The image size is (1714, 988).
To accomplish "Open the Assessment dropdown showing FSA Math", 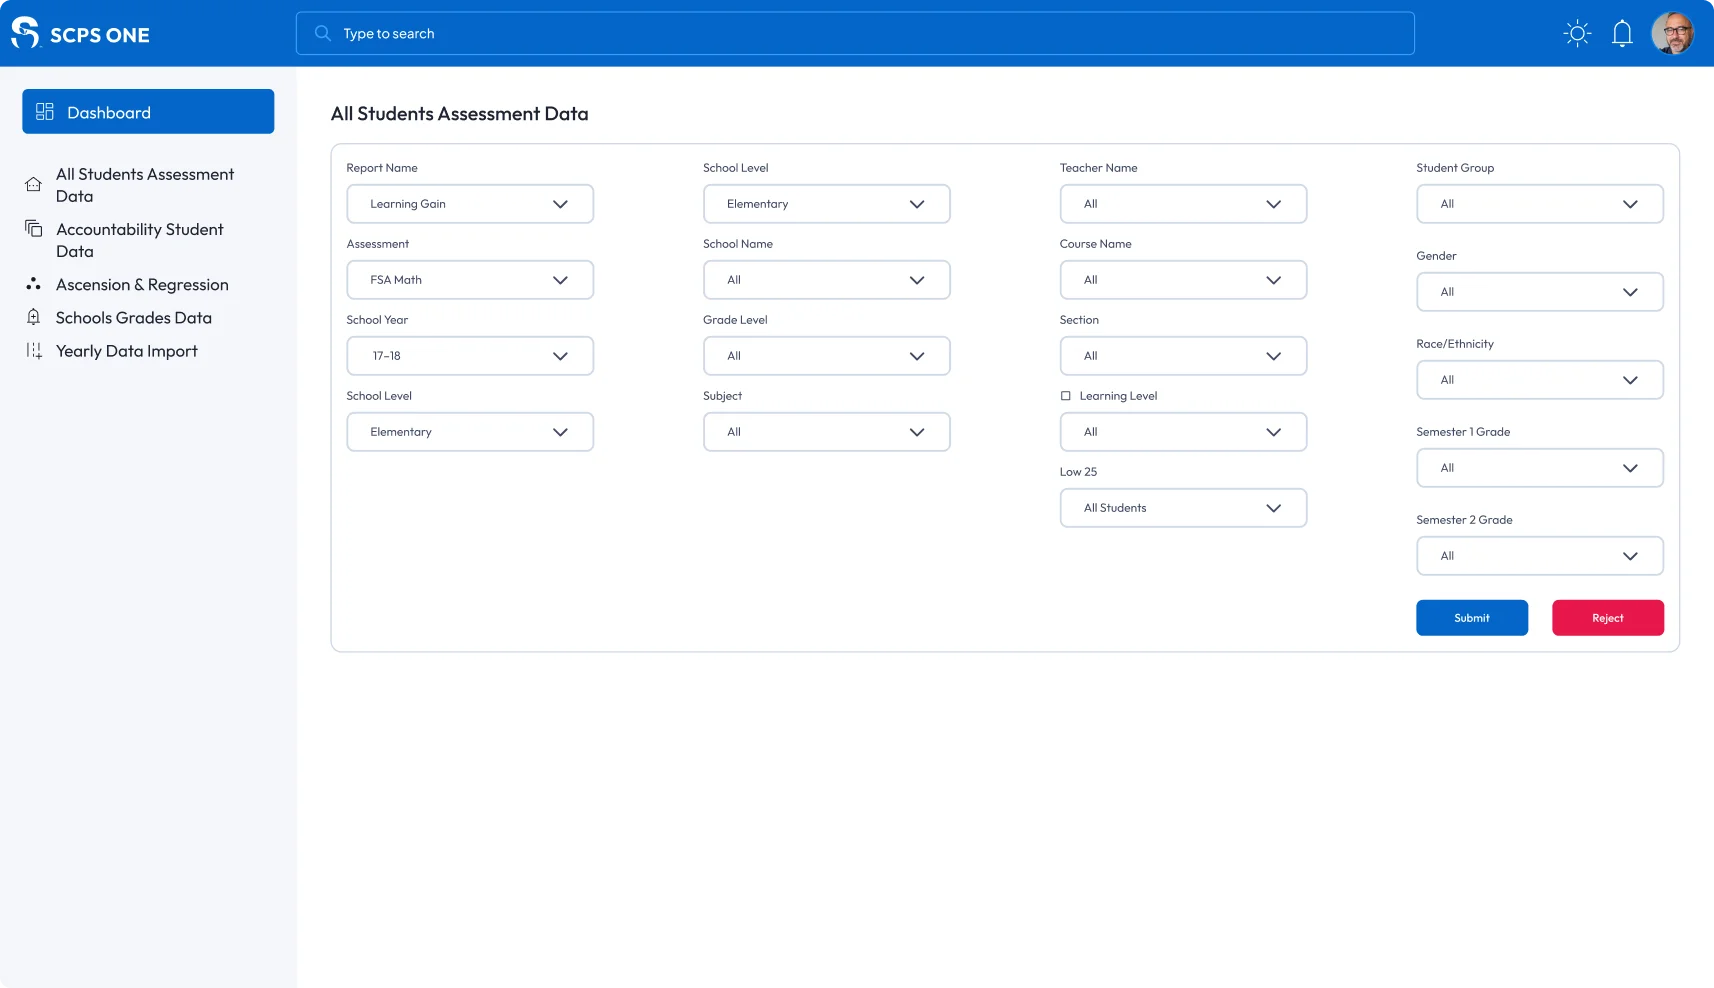I will click(x=470, y=280).
